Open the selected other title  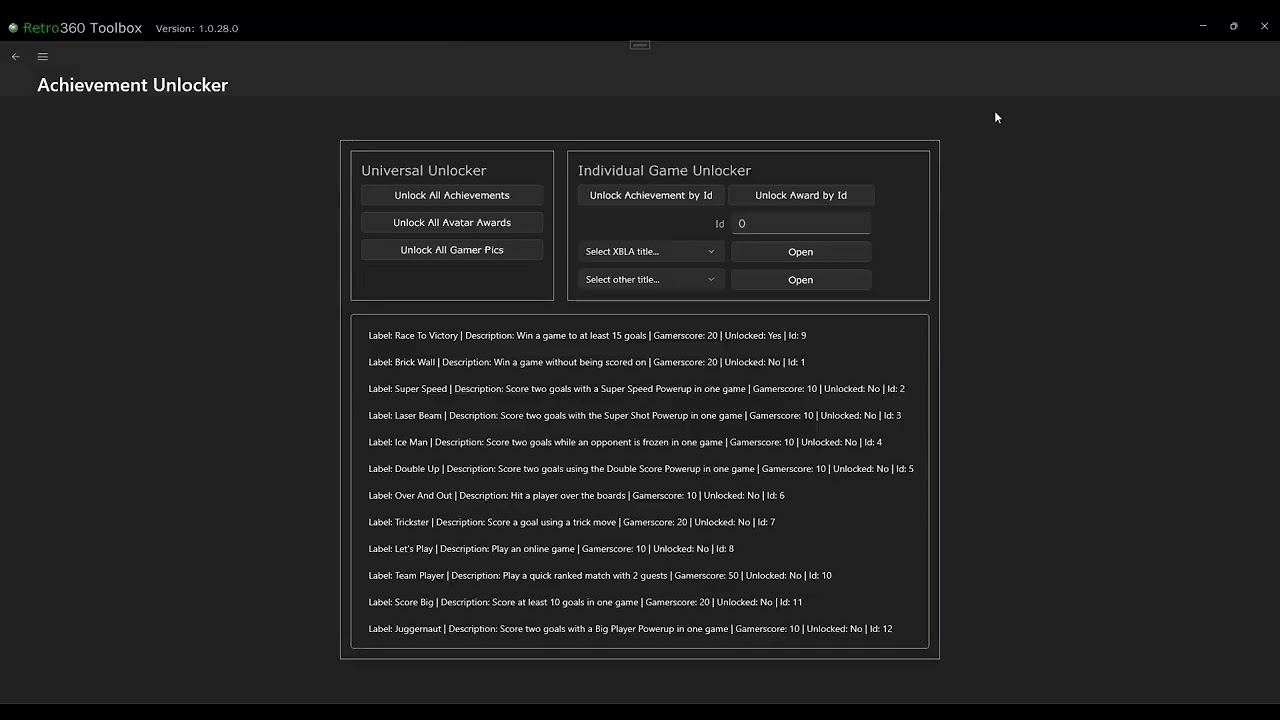pos(801,280)
